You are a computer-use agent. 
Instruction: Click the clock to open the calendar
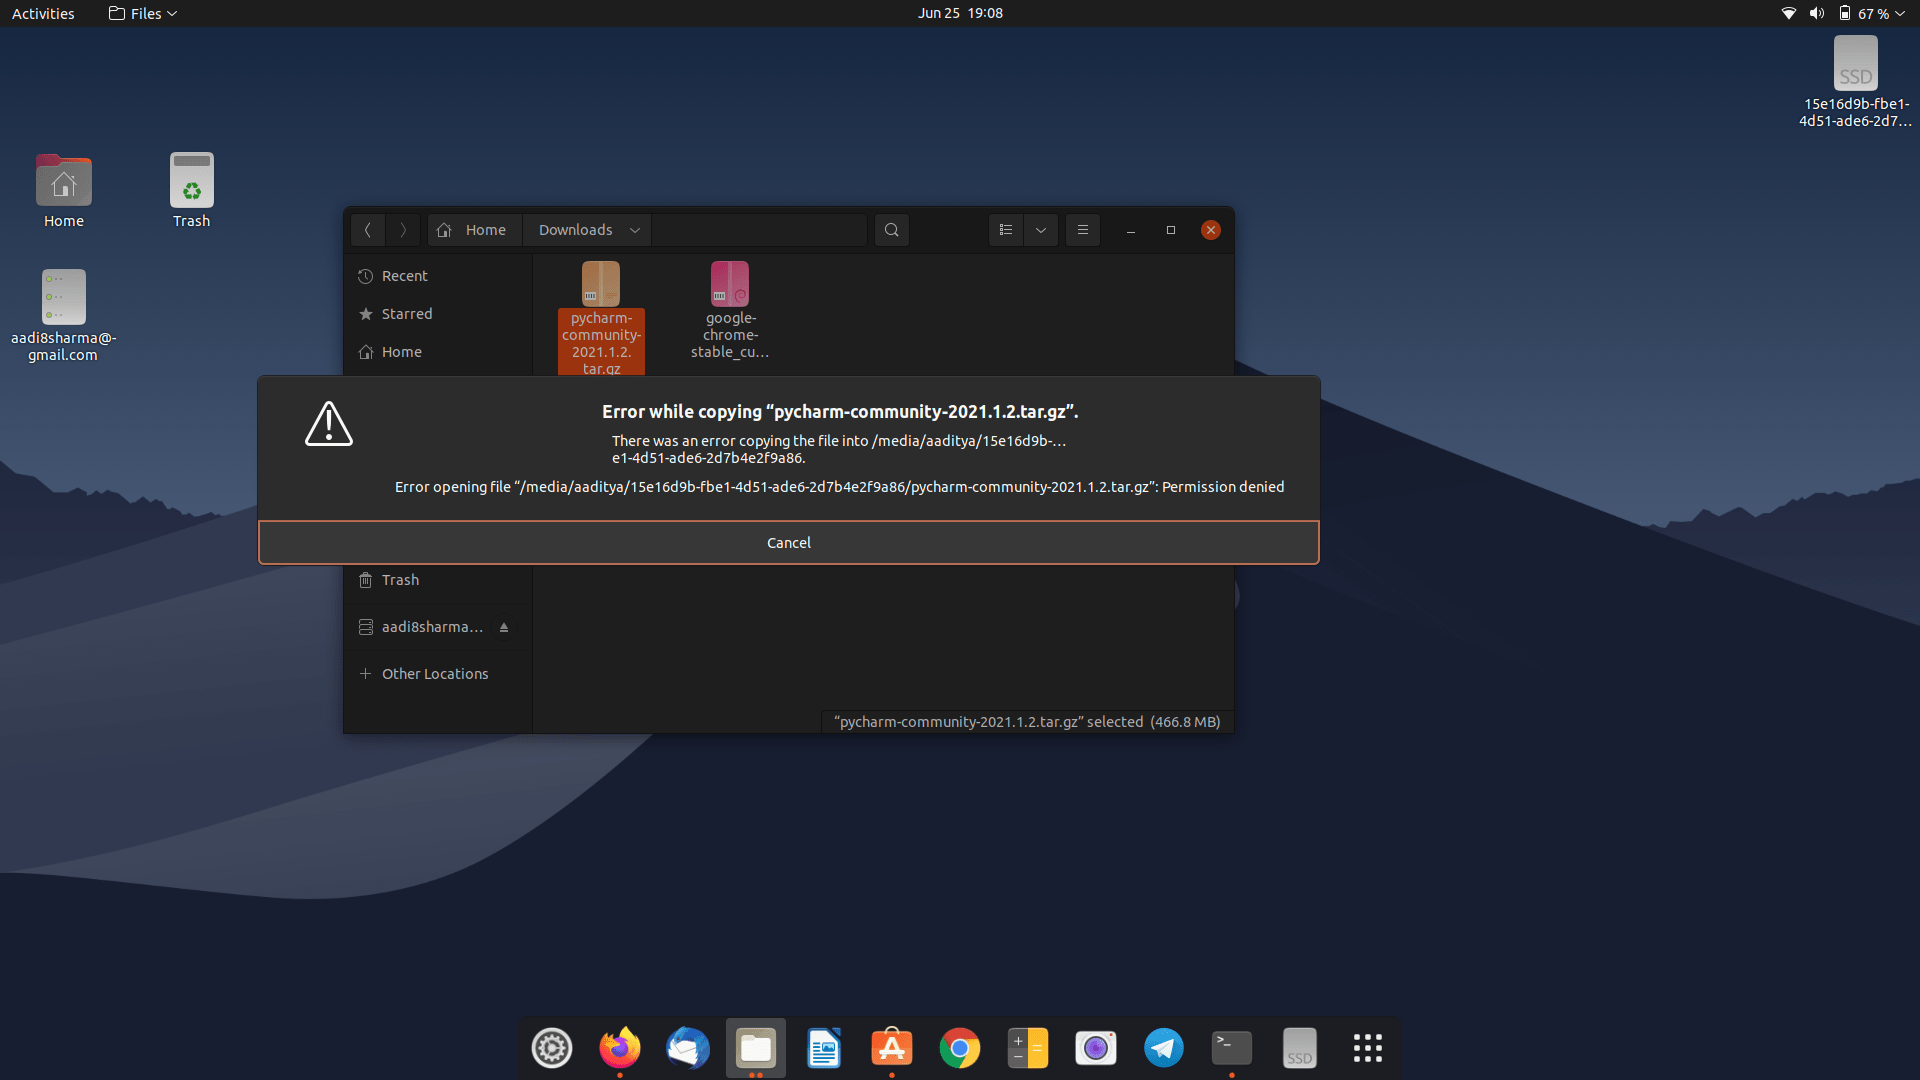tap(959, 13)
